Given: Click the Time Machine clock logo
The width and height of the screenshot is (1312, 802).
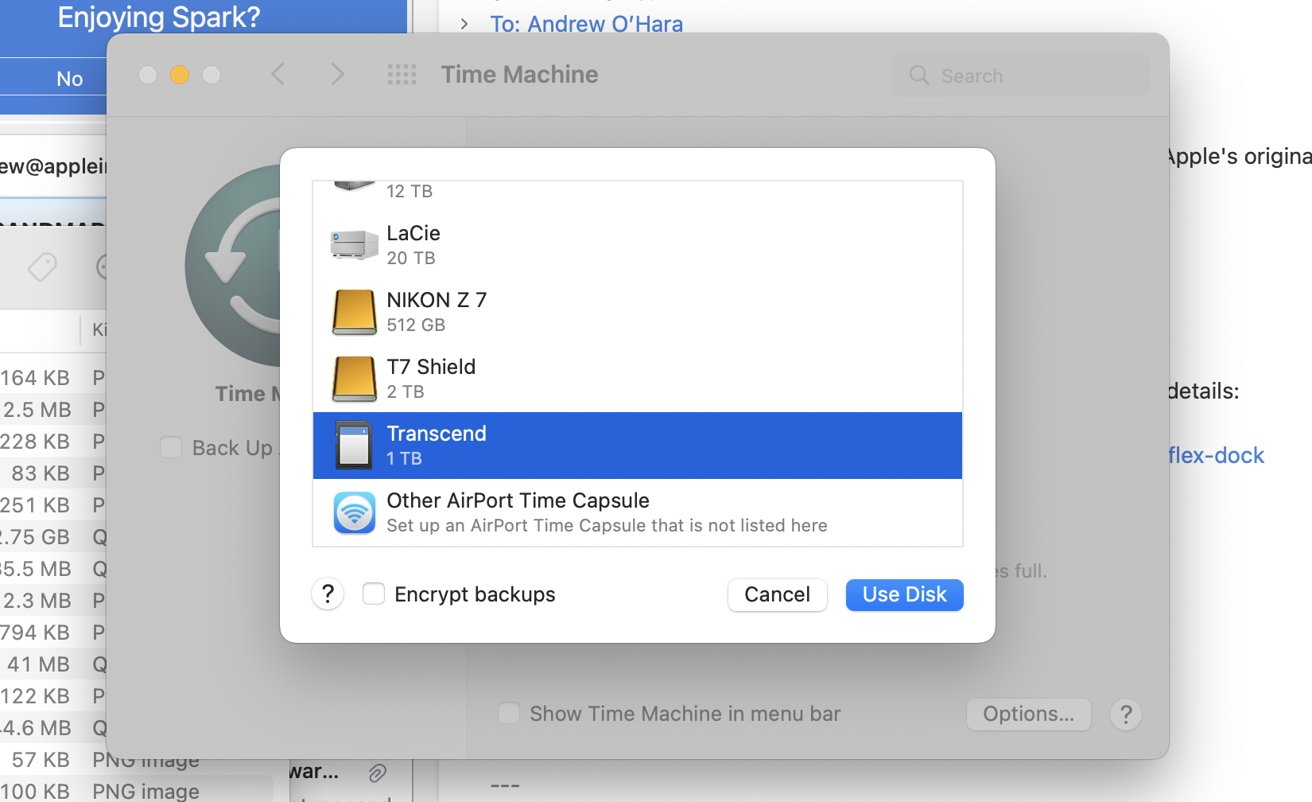Looking at the screenshot, I should click(233, 266).
